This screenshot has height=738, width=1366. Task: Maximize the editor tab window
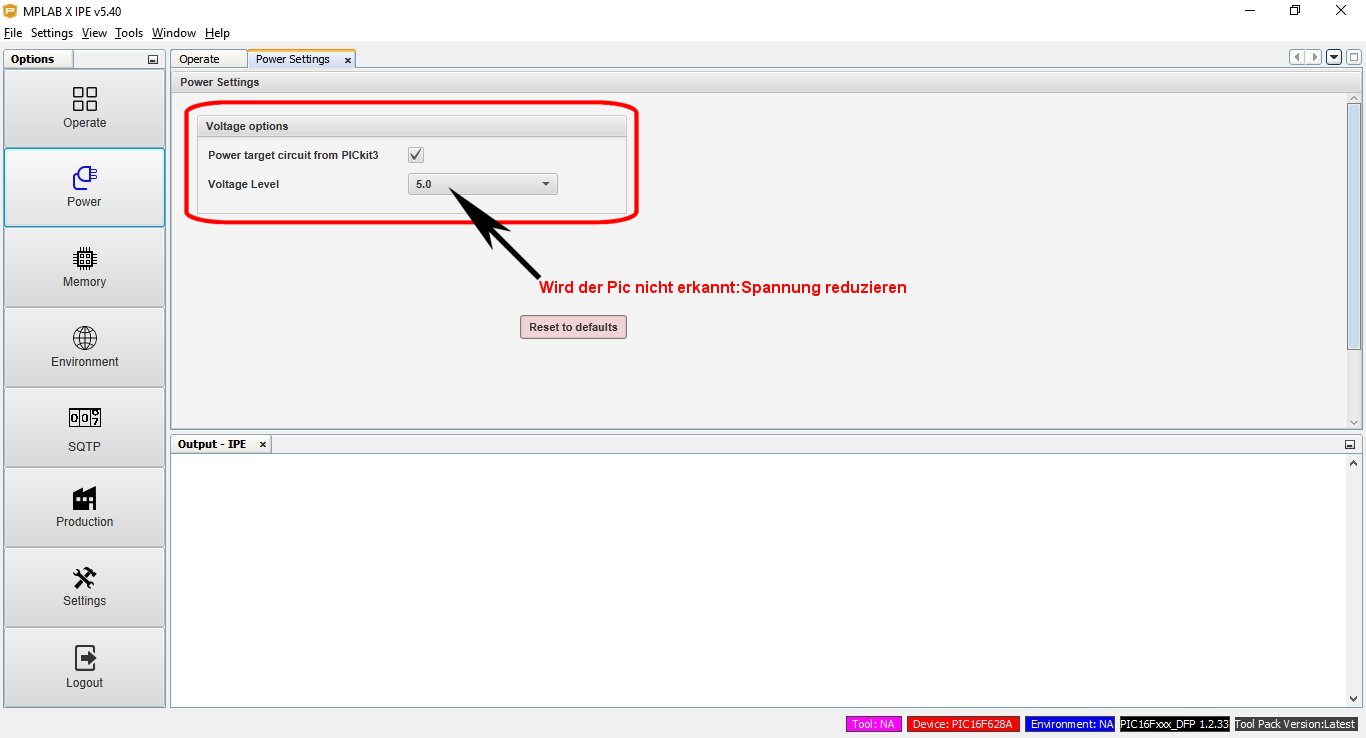[x=1353, y=58]
